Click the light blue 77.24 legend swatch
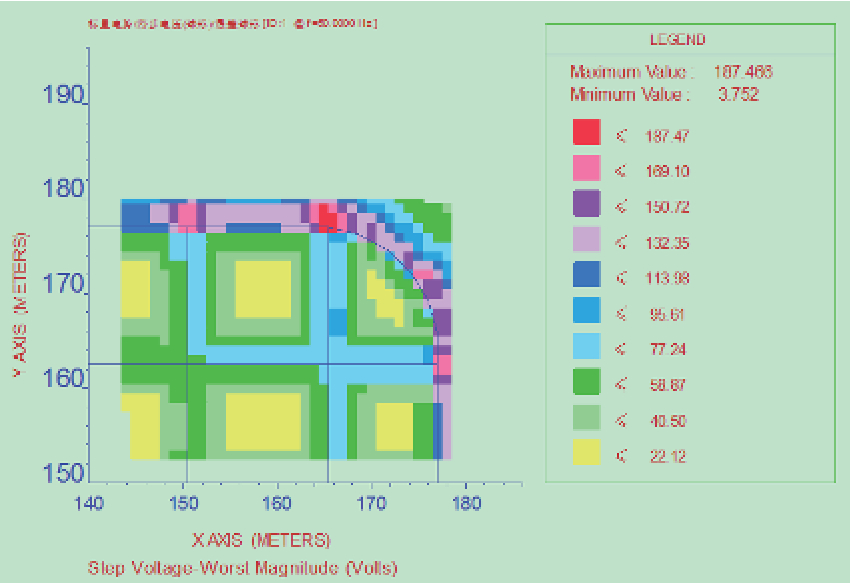The width and height of the screenshot is (850, 583). [586, 349]
